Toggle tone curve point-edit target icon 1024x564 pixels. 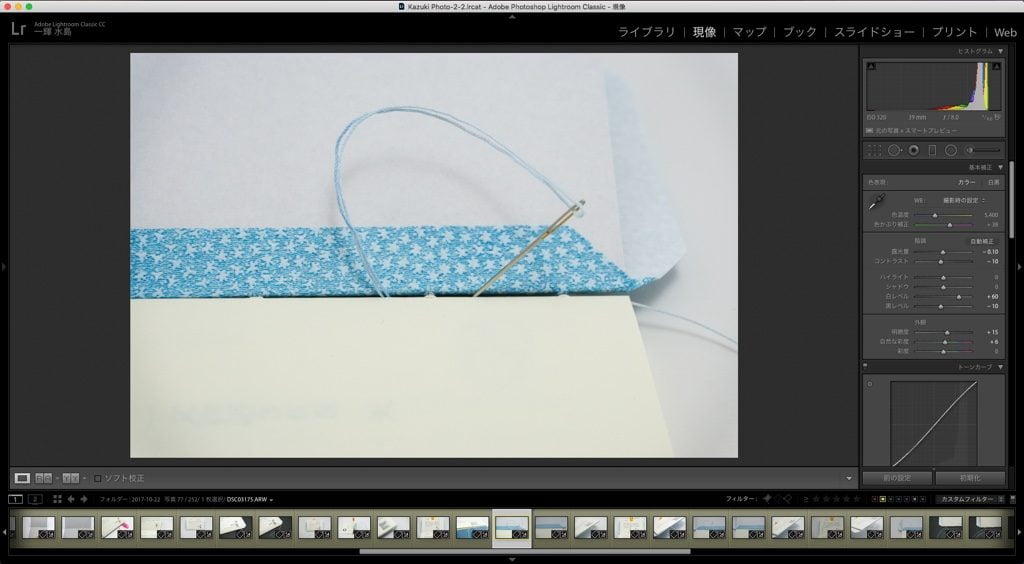pyautogui.click(x=870, y=384)
